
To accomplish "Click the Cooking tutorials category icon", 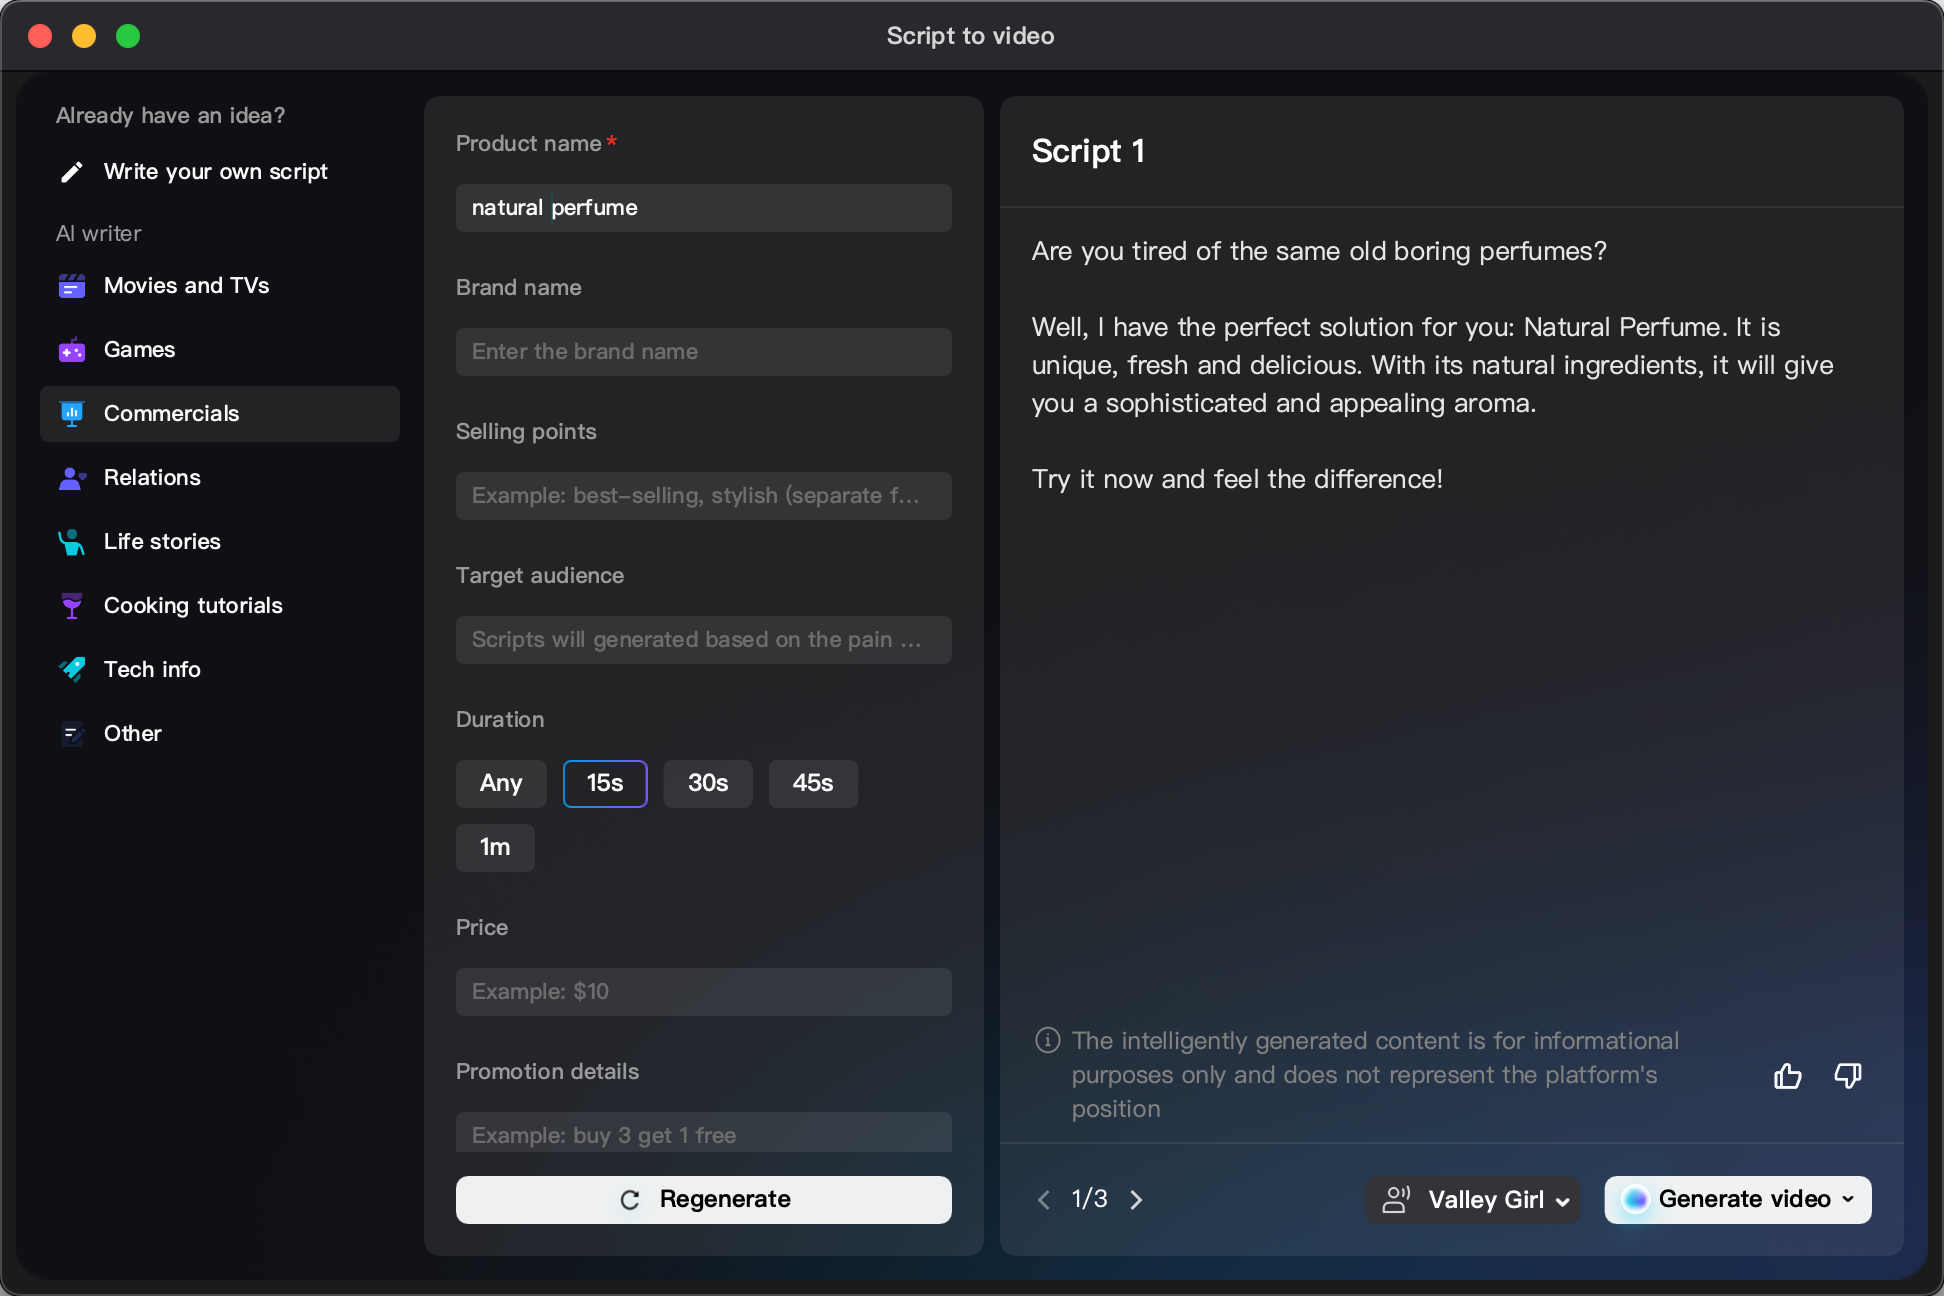I will (x=71, y=605).
